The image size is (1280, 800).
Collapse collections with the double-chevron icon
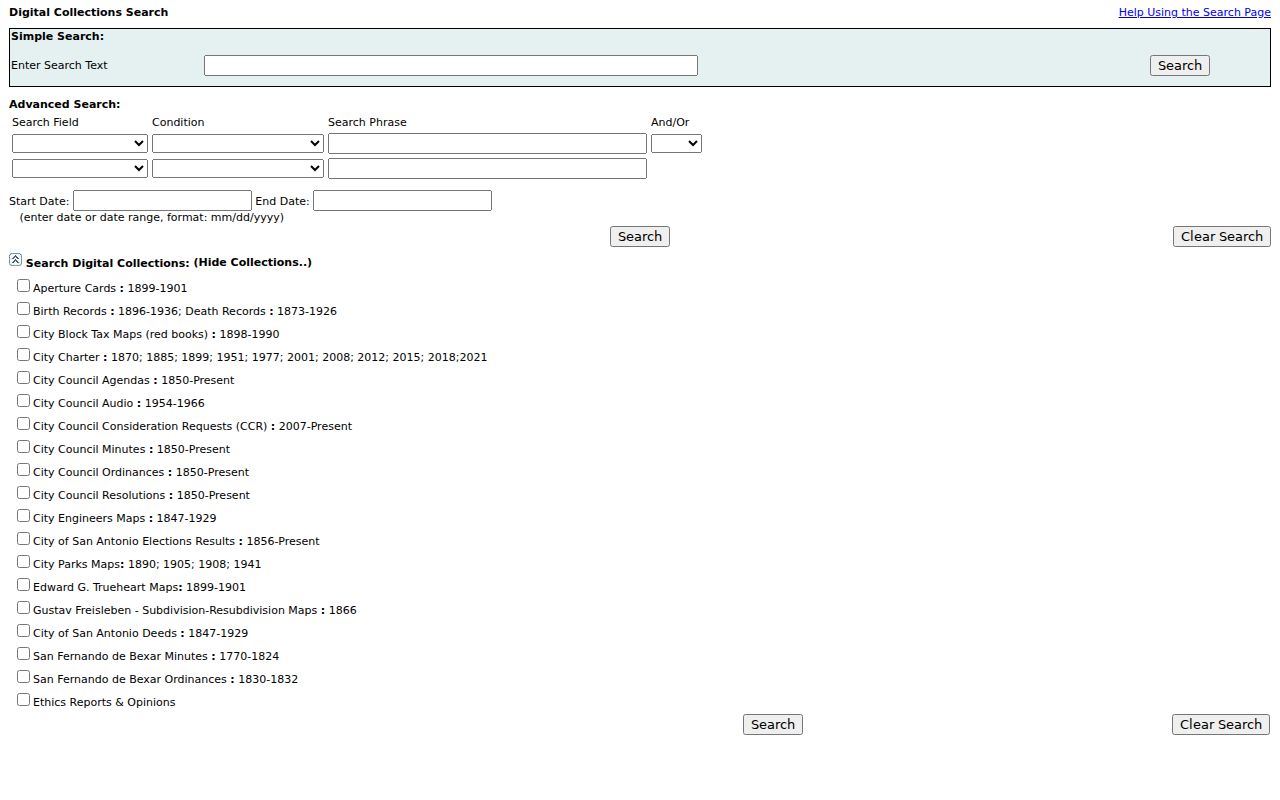pyautogui.click(x=15, y=260)
